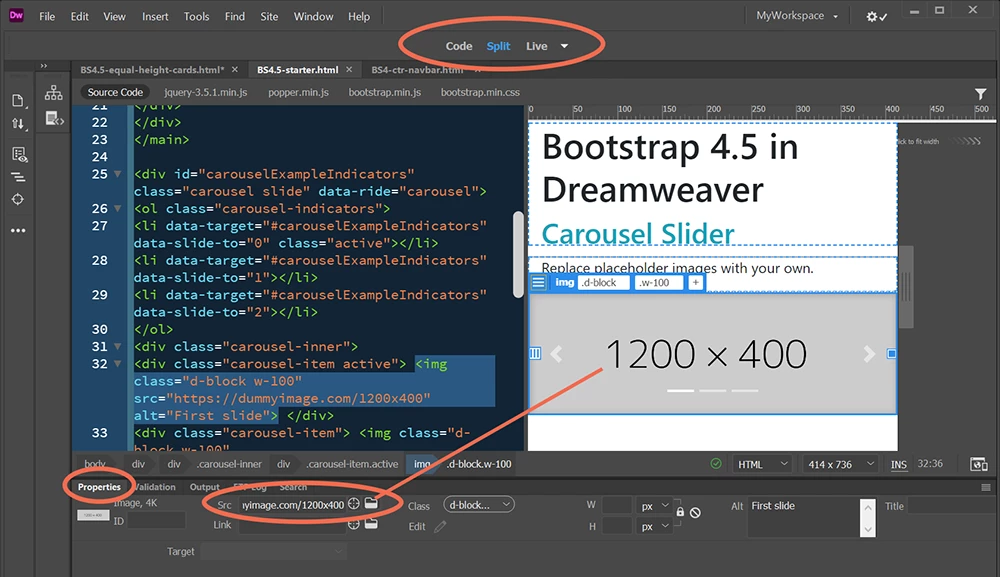Click the target crosshair icon in left toolbar
Viewport: 1000px width, 577px height.
(x=18, y=200)
